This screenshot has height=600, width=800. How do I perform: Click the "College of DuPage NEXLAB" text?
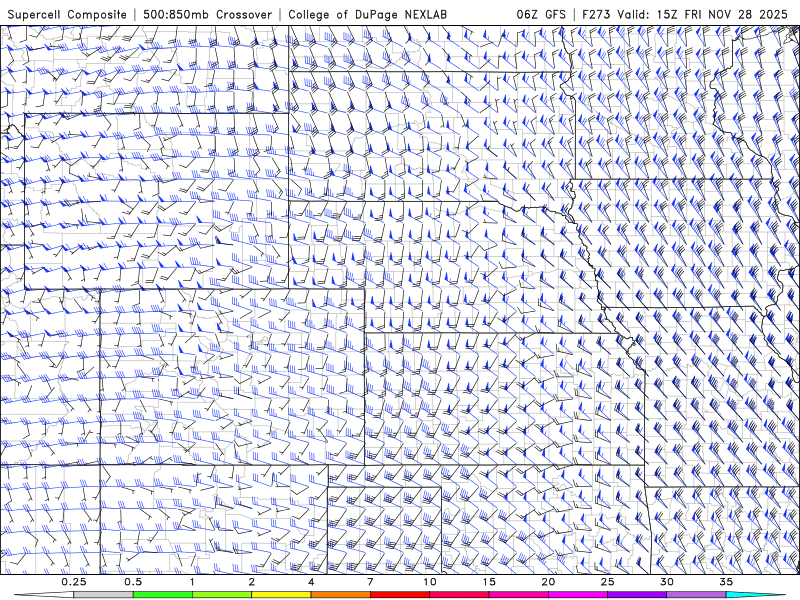[x=367, y=14]
